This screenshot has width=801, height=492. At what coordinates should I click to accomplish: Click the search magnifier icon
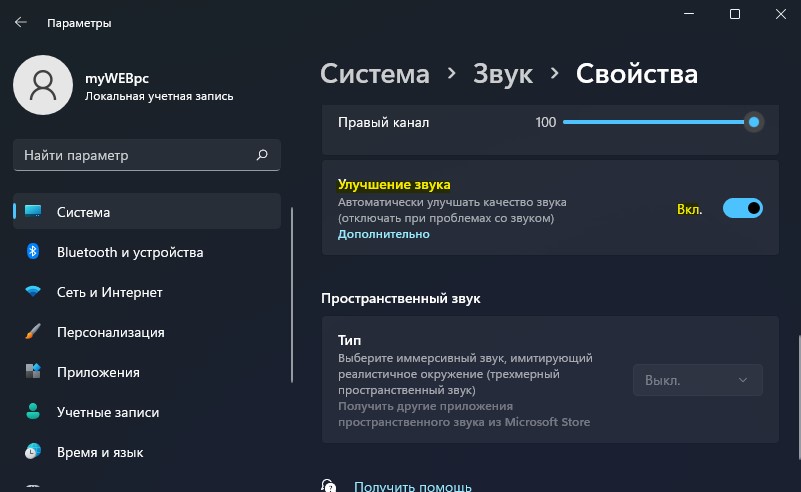coord(262,155)
